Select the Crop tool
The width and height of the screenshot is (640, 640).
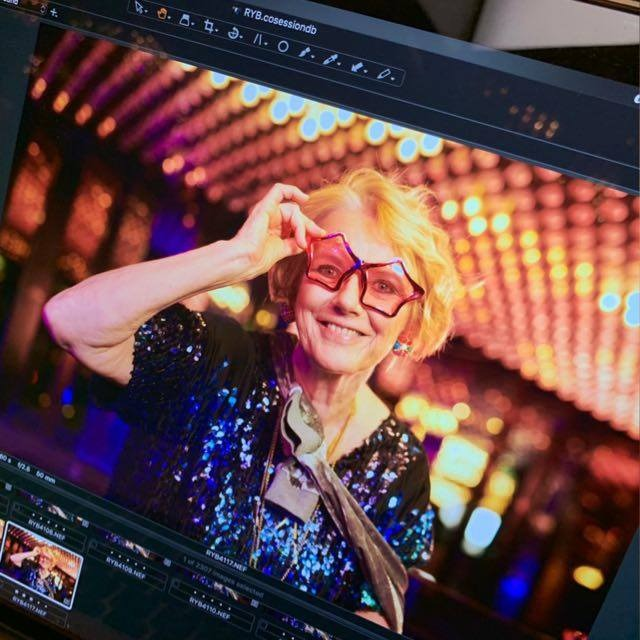[210, 27]
